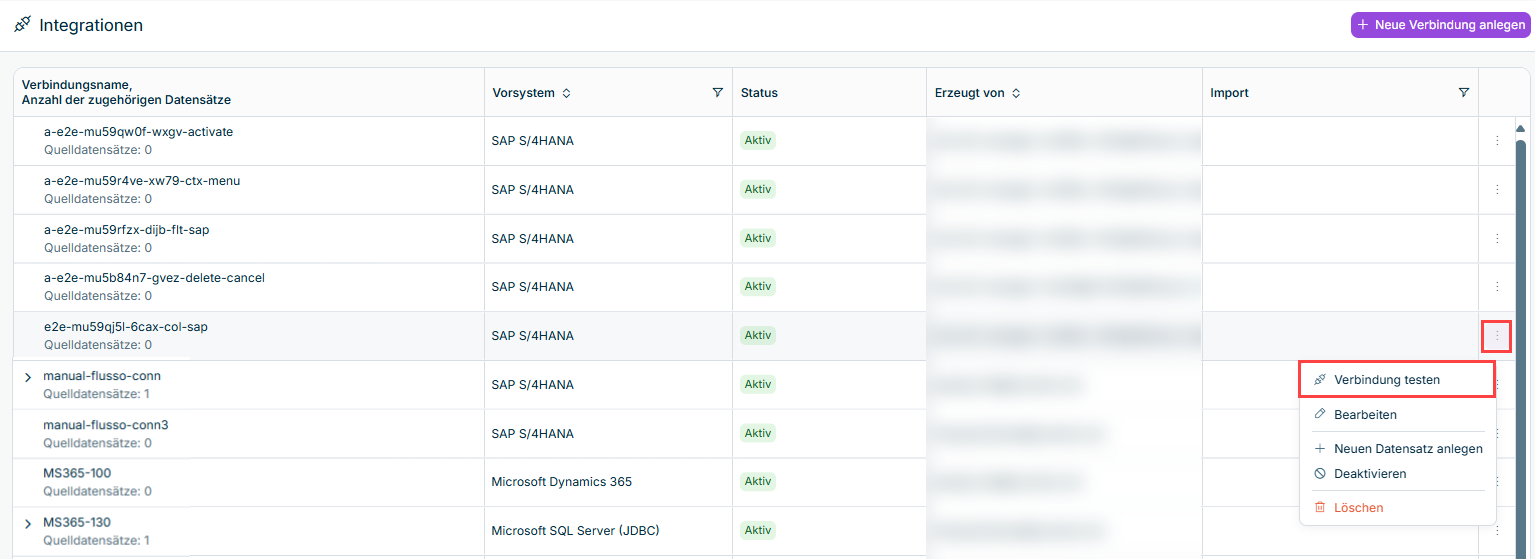Viewport: 1535px width, 559px height.
Task: Click connection name e2e-mu59qj5l-6cax-col-sap
Action: pos(126,327)
